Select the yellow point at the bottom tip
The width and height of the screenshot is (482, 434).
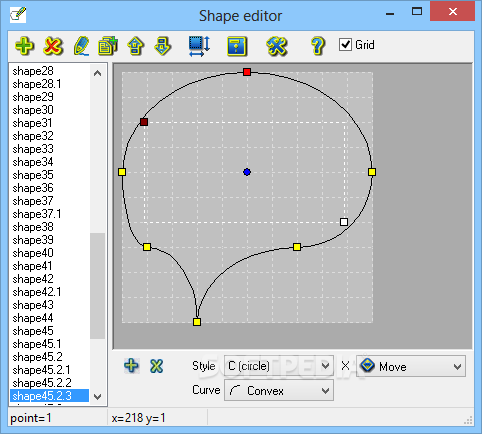tap(197, 322)
